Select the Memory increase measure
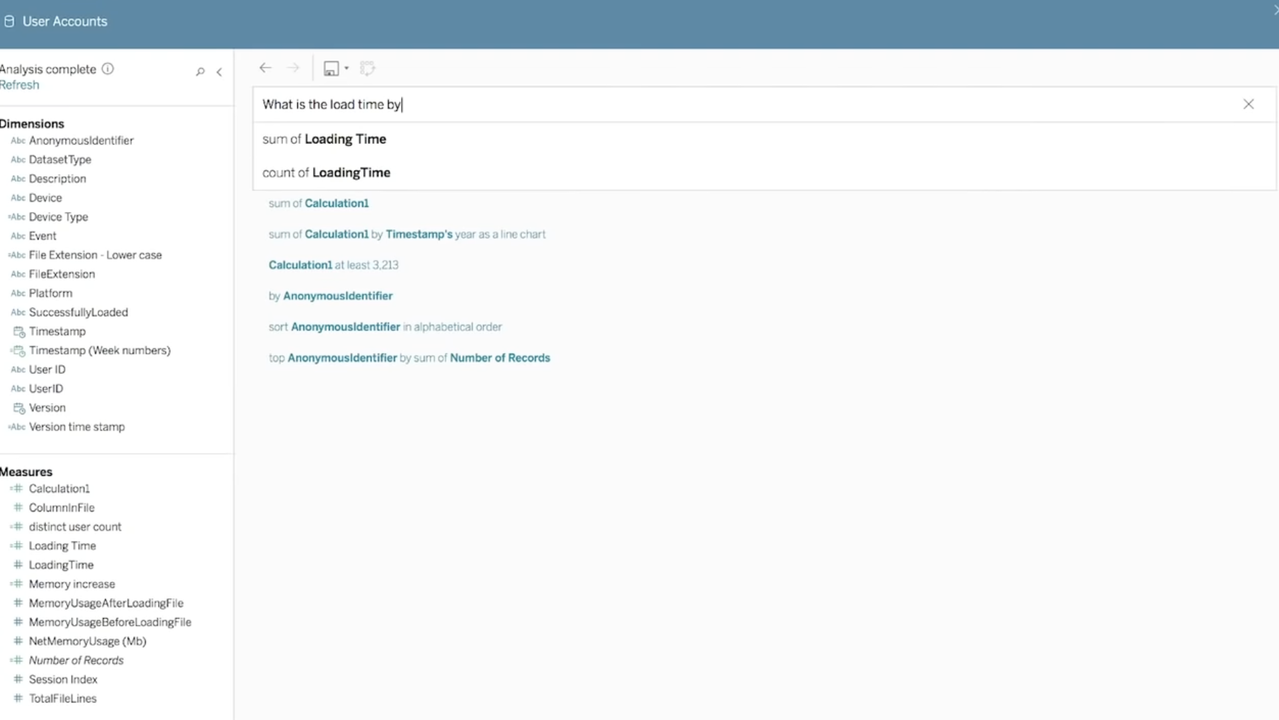This screenshot has width=1279, height=720. [71, 584]
